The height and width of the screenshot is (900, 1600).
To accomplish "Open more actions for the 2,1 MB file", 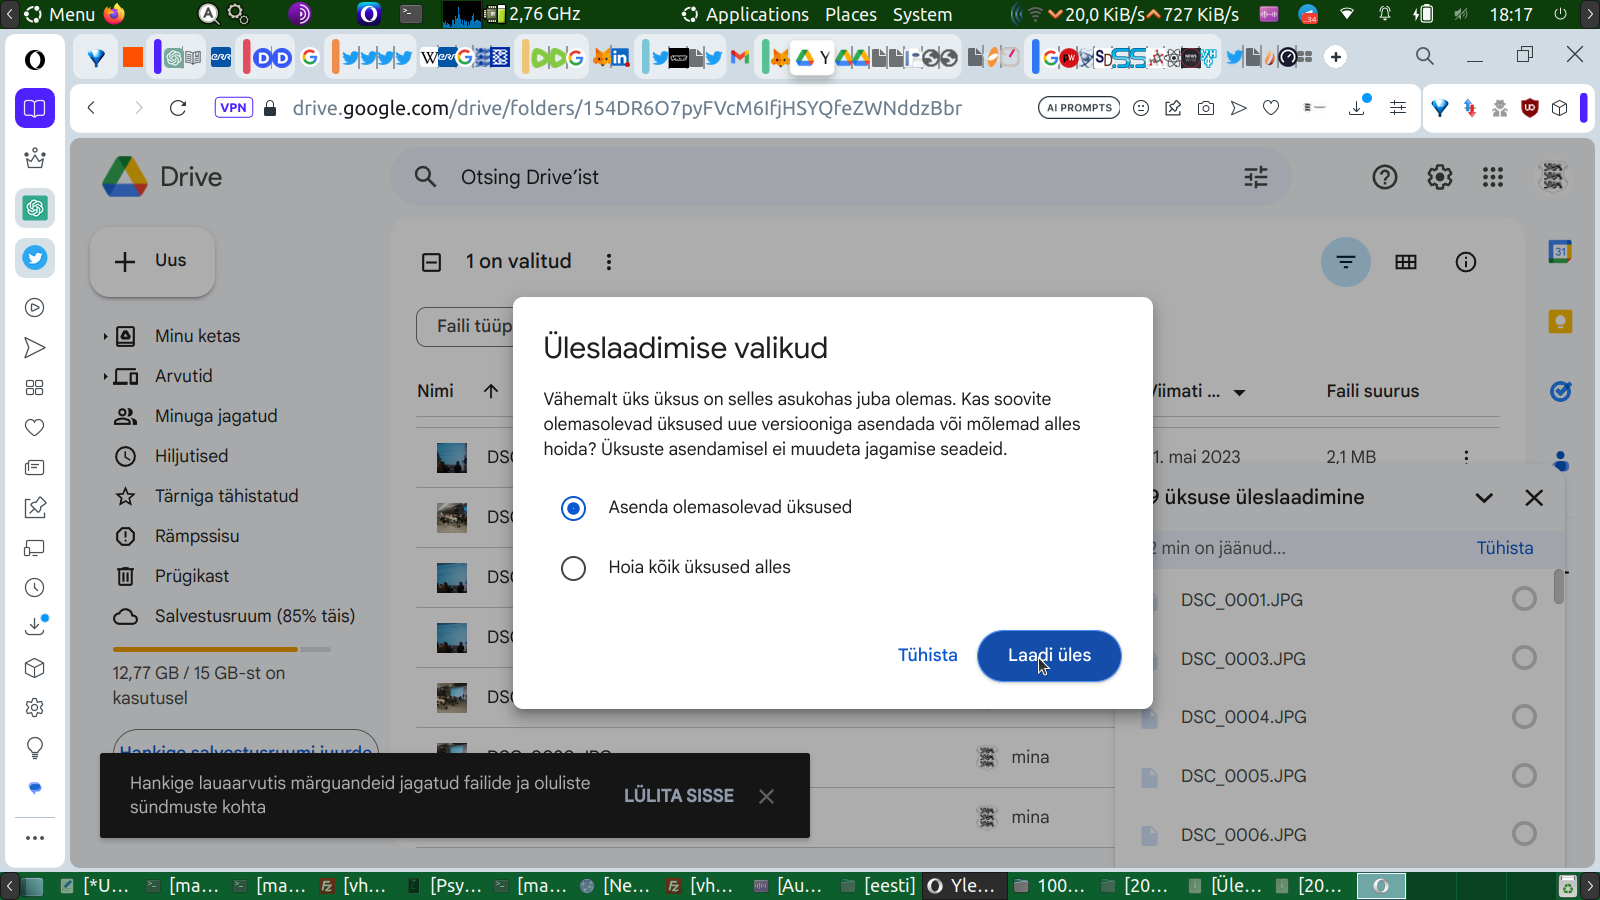I will click(1466, 457).
